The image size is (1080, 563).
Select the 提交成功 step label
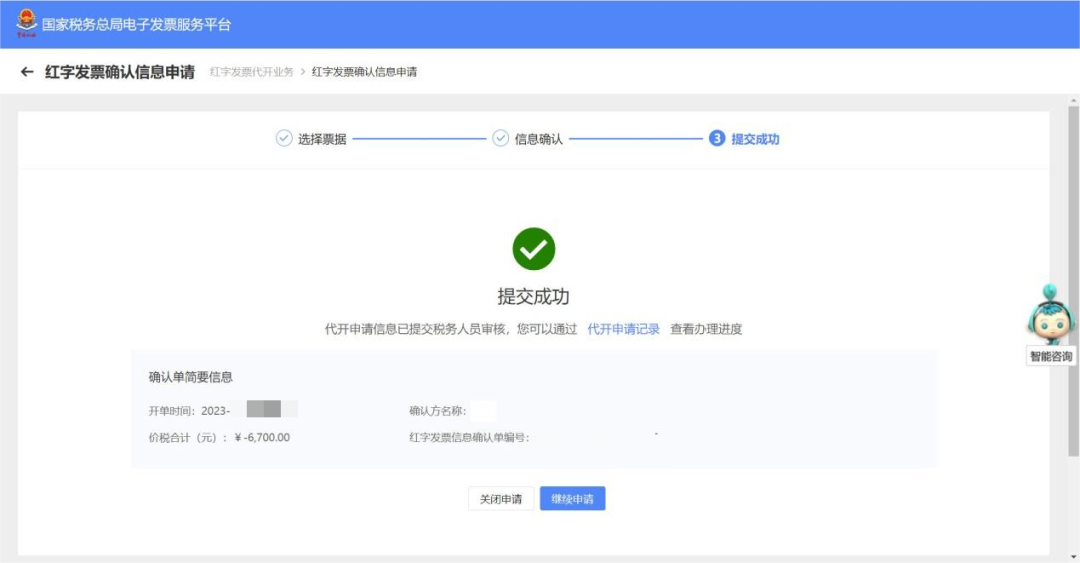click(x=755, y=139)
